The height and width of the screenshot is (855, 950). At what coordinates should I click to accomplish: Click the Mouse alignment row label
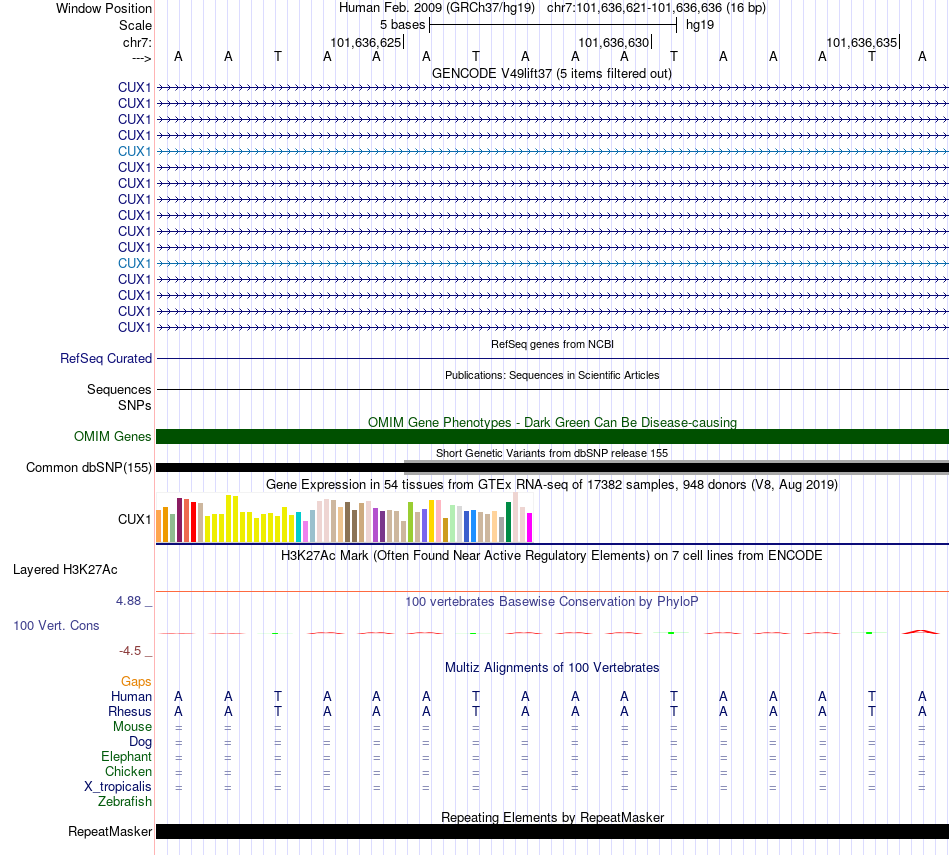(132, 726)
